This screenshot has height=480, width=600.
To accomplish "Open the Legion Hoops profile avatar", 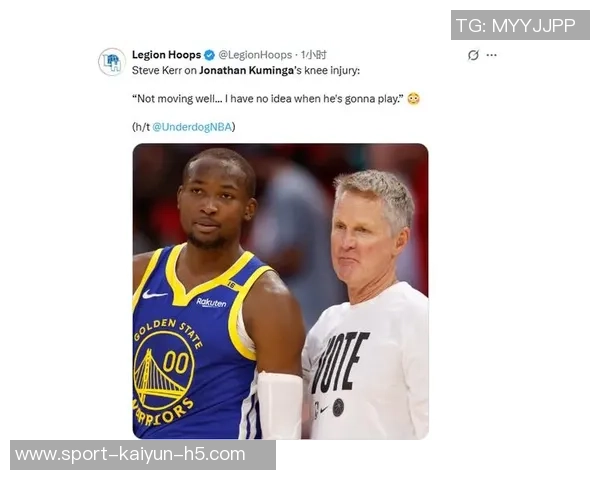I will (112, 62).
